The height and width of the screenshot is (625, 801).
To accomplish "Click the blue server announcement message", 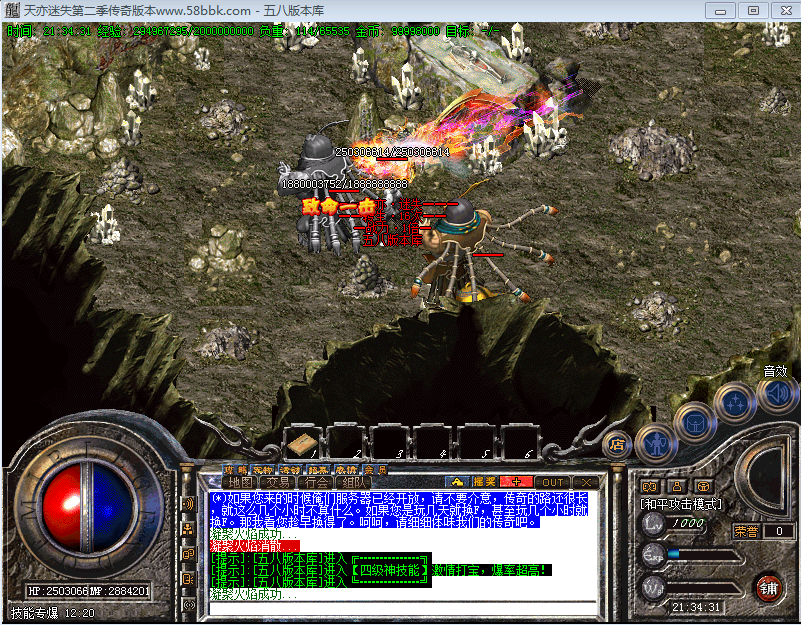I will click(x=399, y=511).
